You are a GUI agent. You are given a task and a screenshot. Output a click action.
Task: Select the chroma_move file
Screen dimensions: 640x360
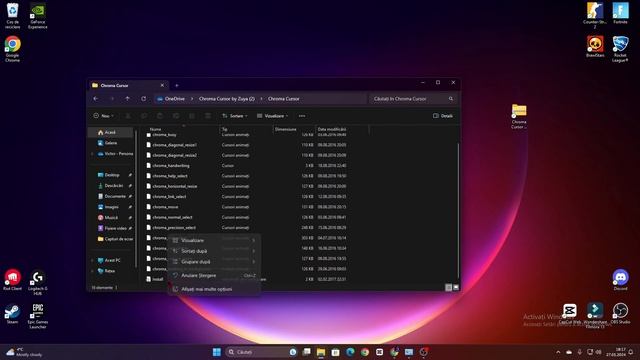[x=165, y=207]
